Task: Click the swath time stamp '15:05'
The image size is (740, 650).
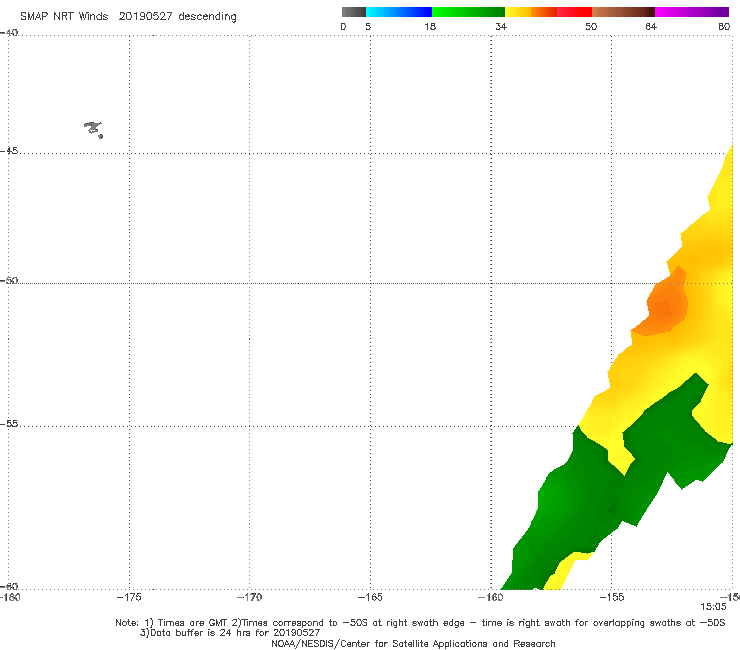Action: point(713,607)
